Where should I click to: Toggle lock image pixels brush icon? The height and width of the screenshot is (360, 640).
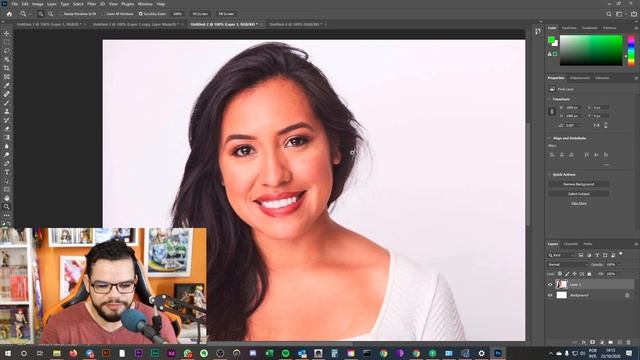click(x=567, y=274)
